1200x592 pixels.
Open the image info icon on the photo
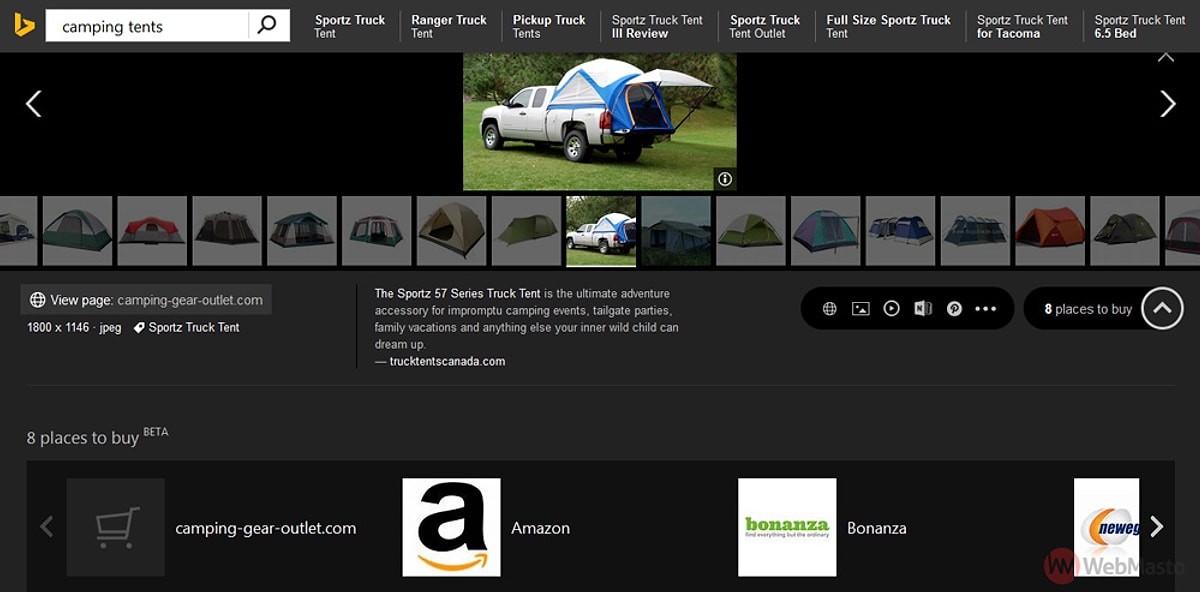coord(725,179)
